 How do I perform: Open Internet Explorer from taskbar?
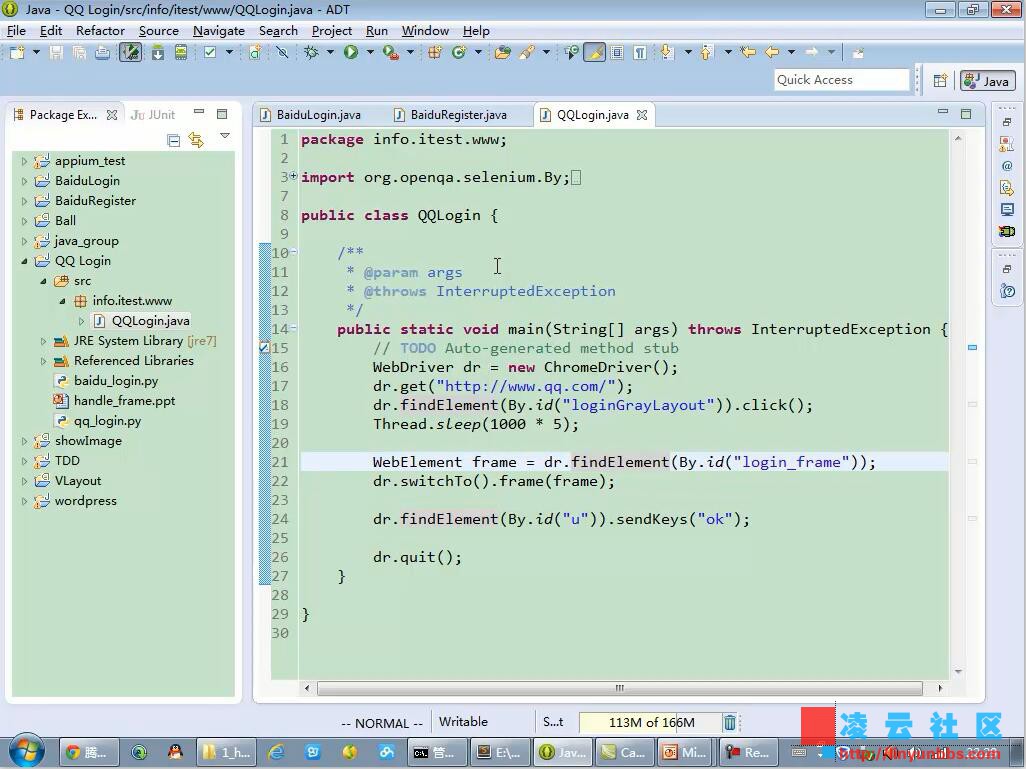point(276,753)
